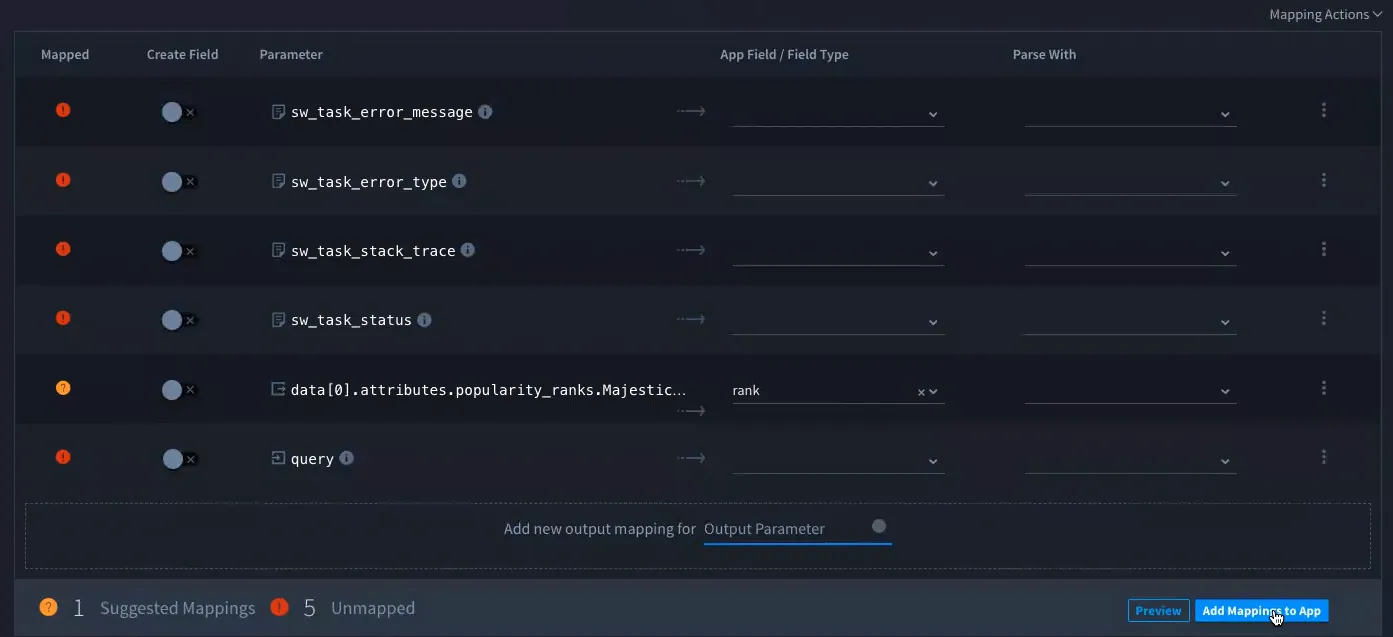Click the sw_task_stack_trace parameter name
The image size is (1393, 637).
pos(373,251)
